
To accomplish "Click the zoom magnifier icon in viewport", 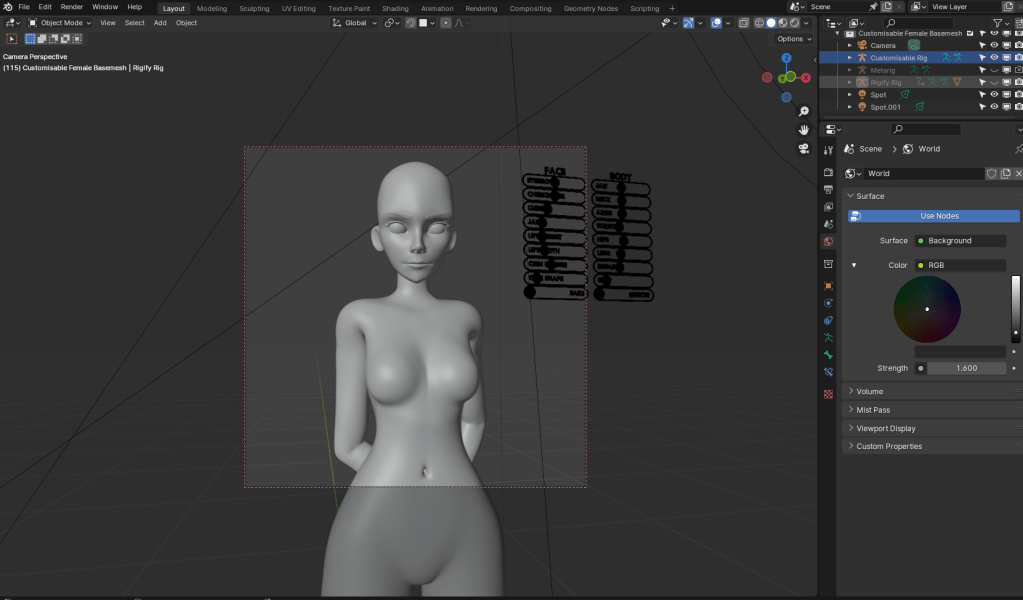I will point(803,112).
